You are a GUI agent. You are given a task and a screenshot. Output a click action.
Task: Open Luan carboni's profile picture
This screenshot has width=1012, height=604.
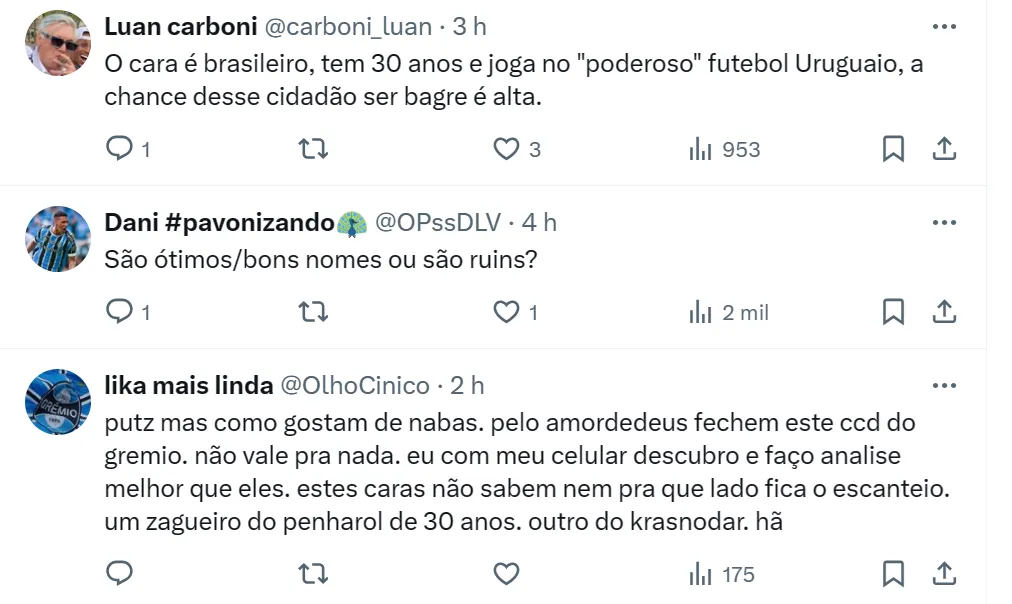[x=57, y=43]
